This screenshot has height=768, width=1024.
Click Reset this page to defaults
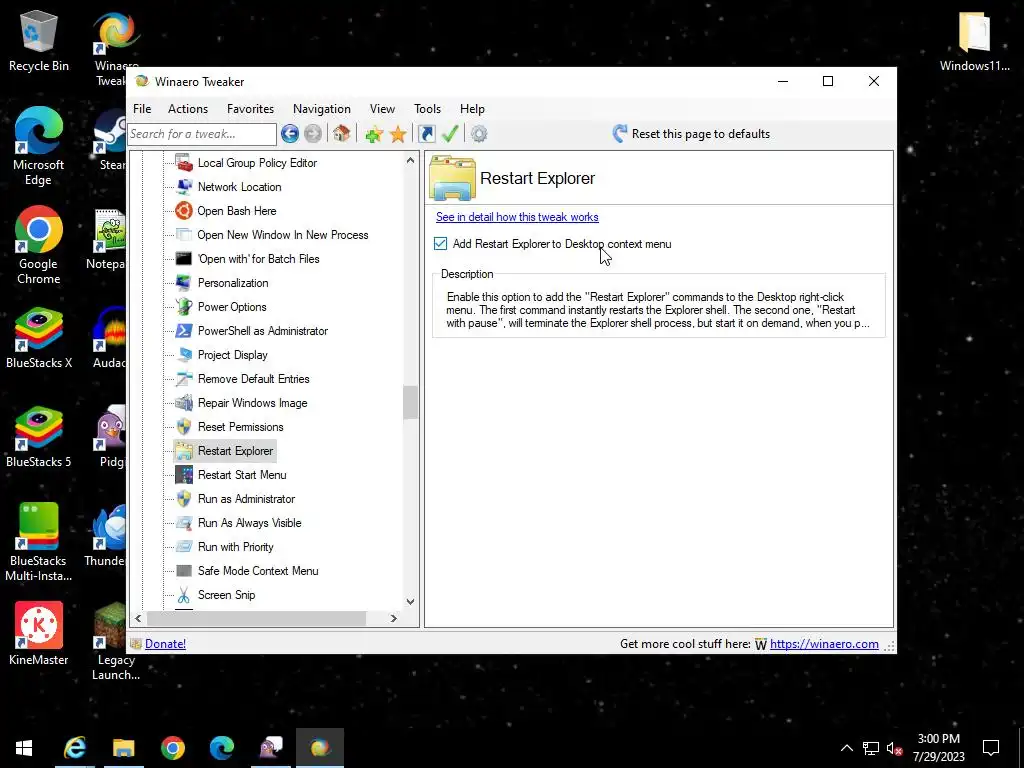[x=691, y=134]
